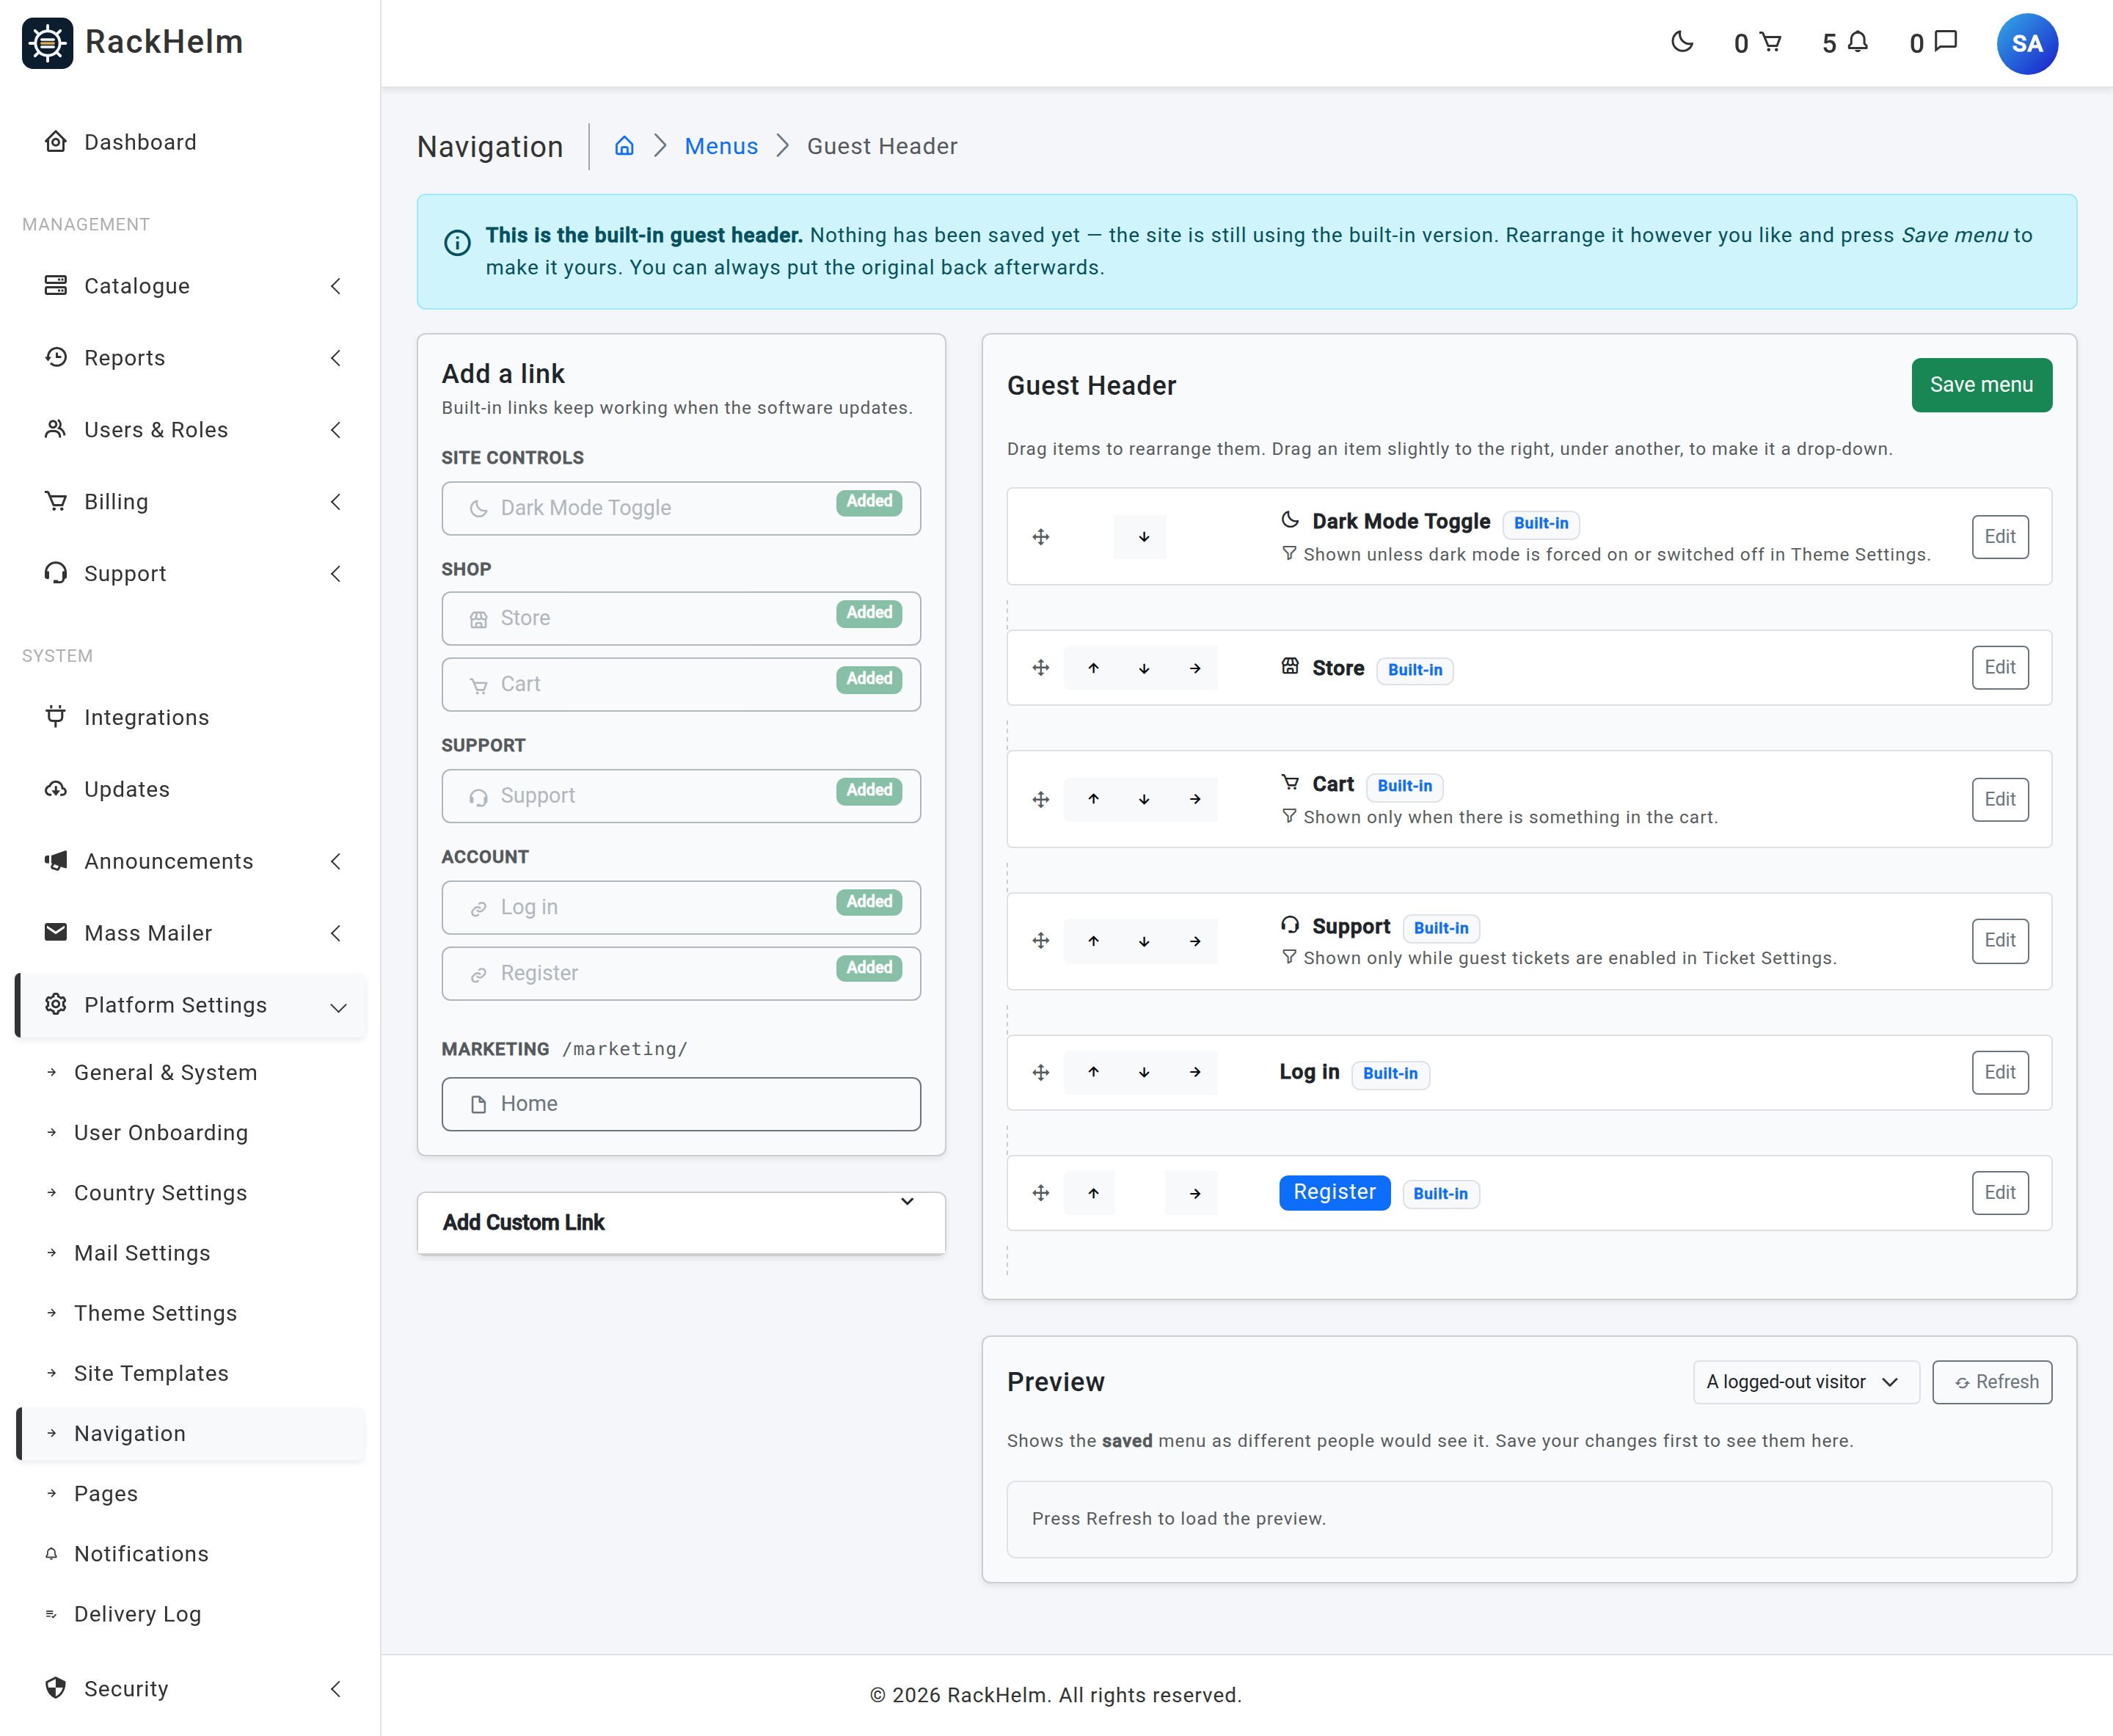This screenshot has height=1736, width=2113.
Task: Open the logged-out visitor preview dropdown
Action: pos(1805,1382)
